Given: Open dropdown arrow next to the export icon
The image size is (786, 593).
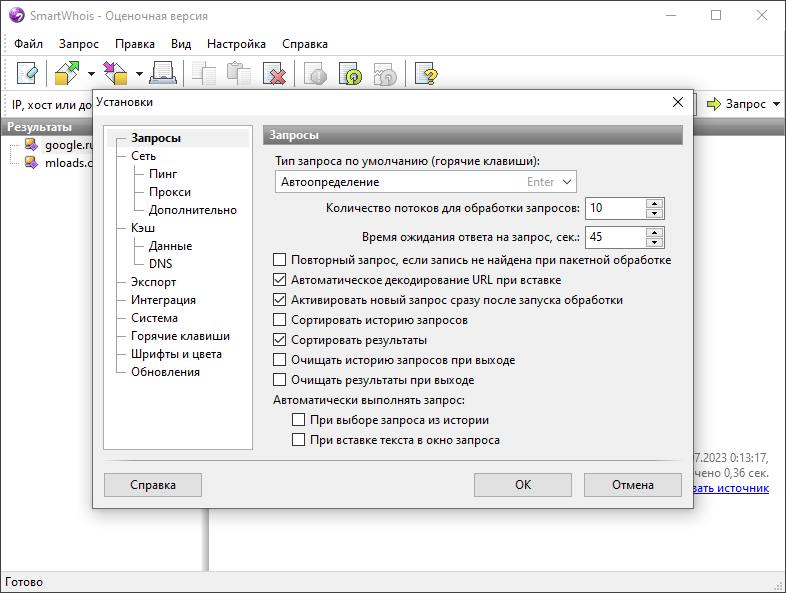Looking at the screenshot, I should tap(91, 73).
